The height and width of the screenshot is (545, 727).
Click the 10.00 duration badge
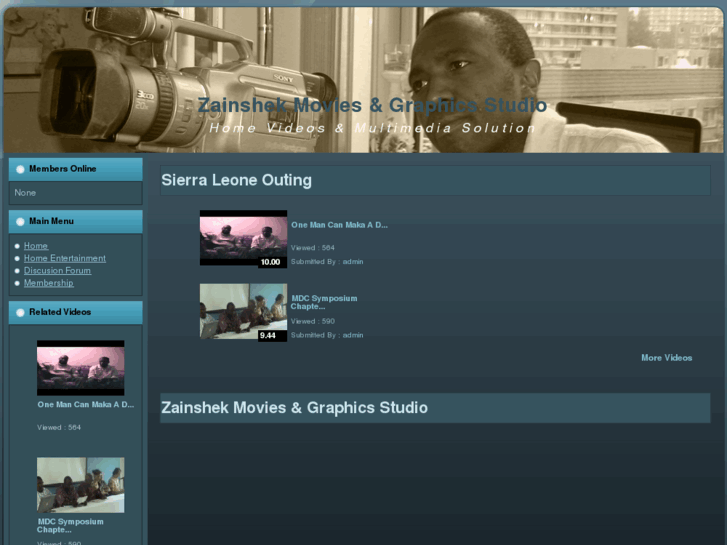point(271,262)
